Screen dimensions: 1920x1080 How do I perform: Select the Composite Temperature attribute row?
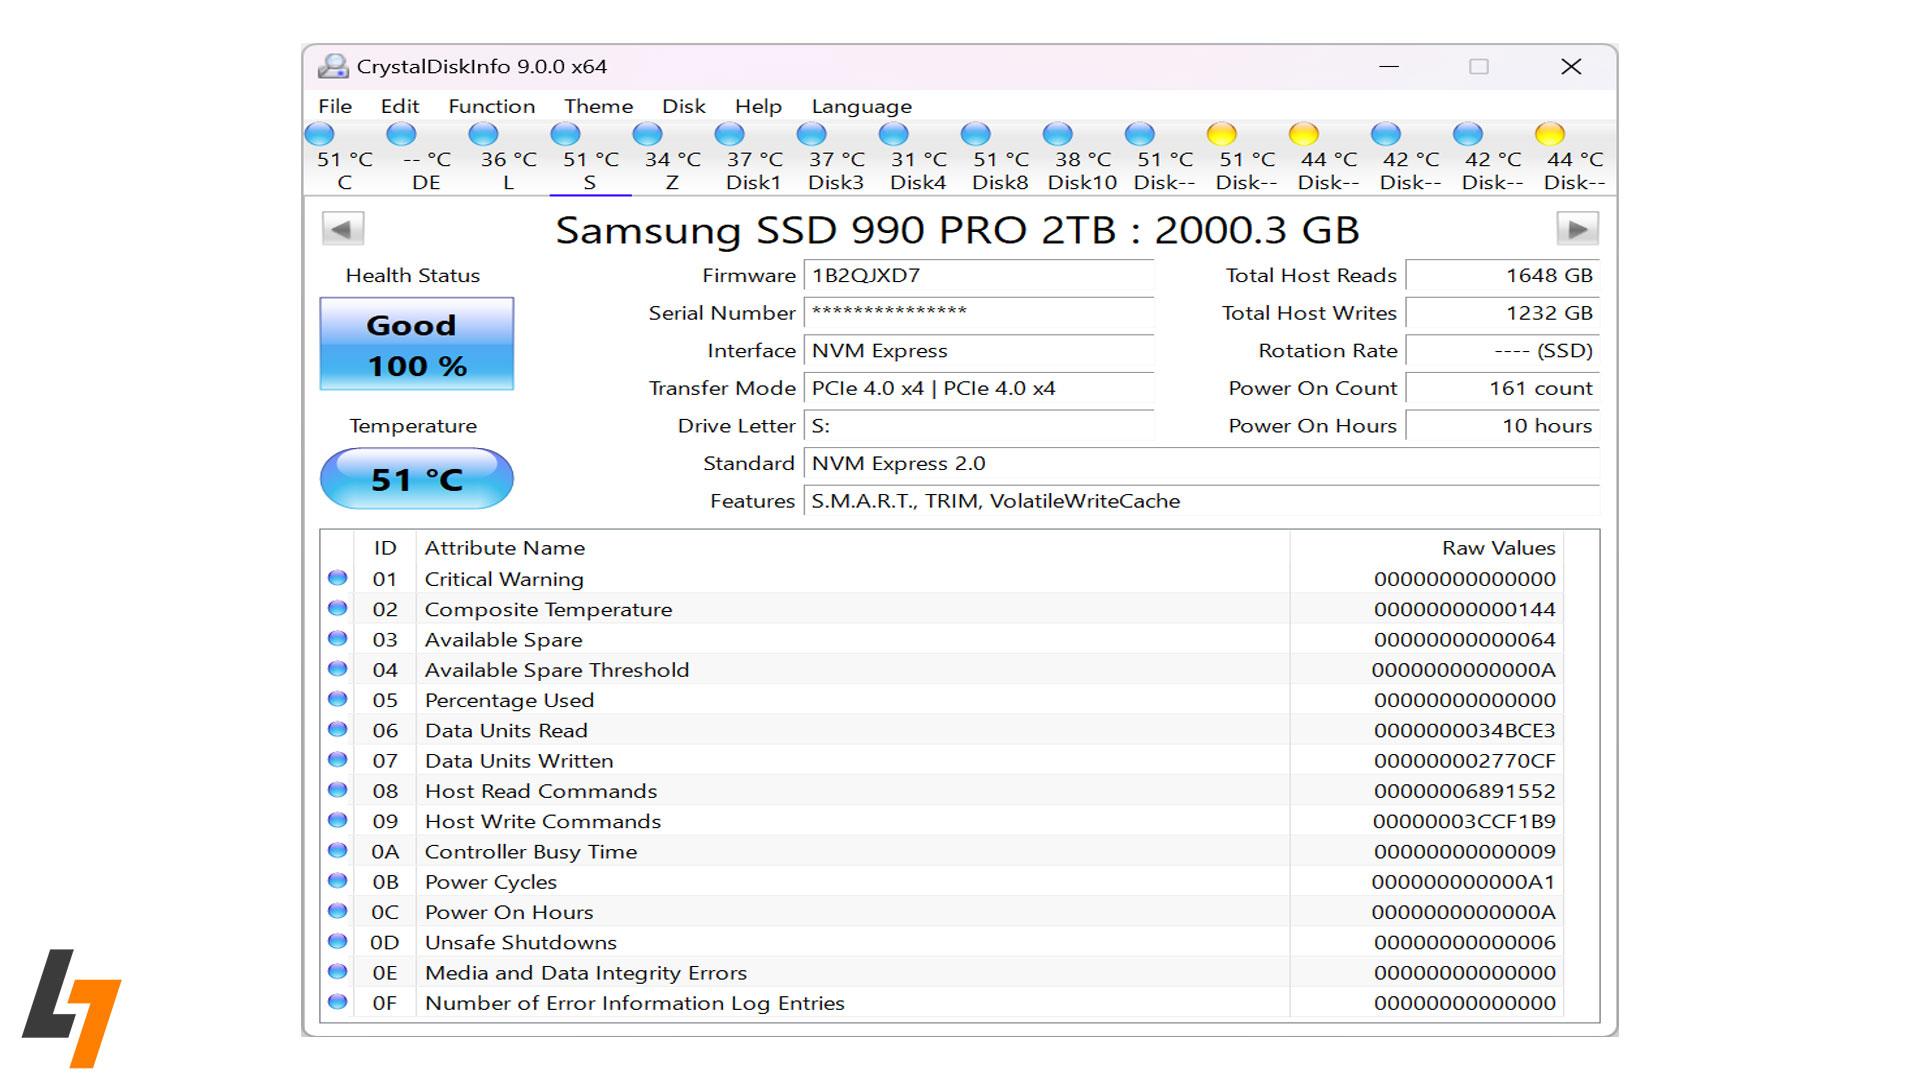(x=548, y=609)
